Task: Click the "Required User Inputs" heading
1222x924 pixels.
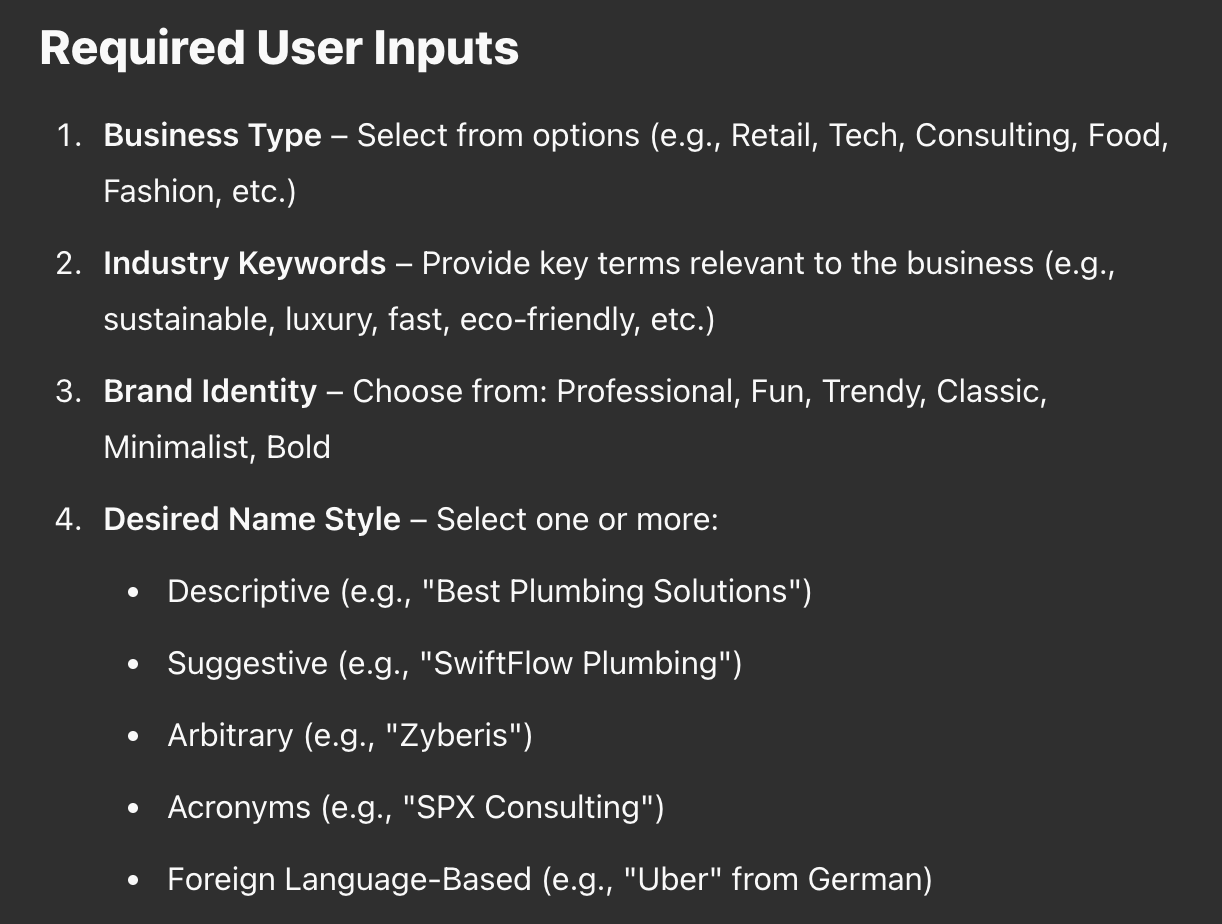Action: pyautogui.click(x=279, y=48)
